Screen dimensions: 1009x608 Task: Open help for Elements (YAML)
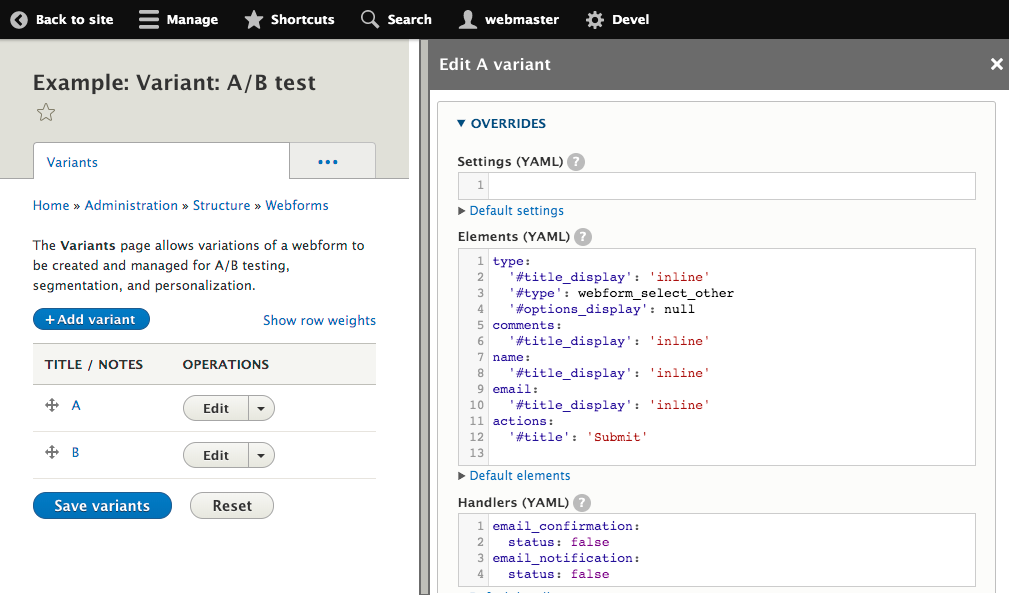582,237
